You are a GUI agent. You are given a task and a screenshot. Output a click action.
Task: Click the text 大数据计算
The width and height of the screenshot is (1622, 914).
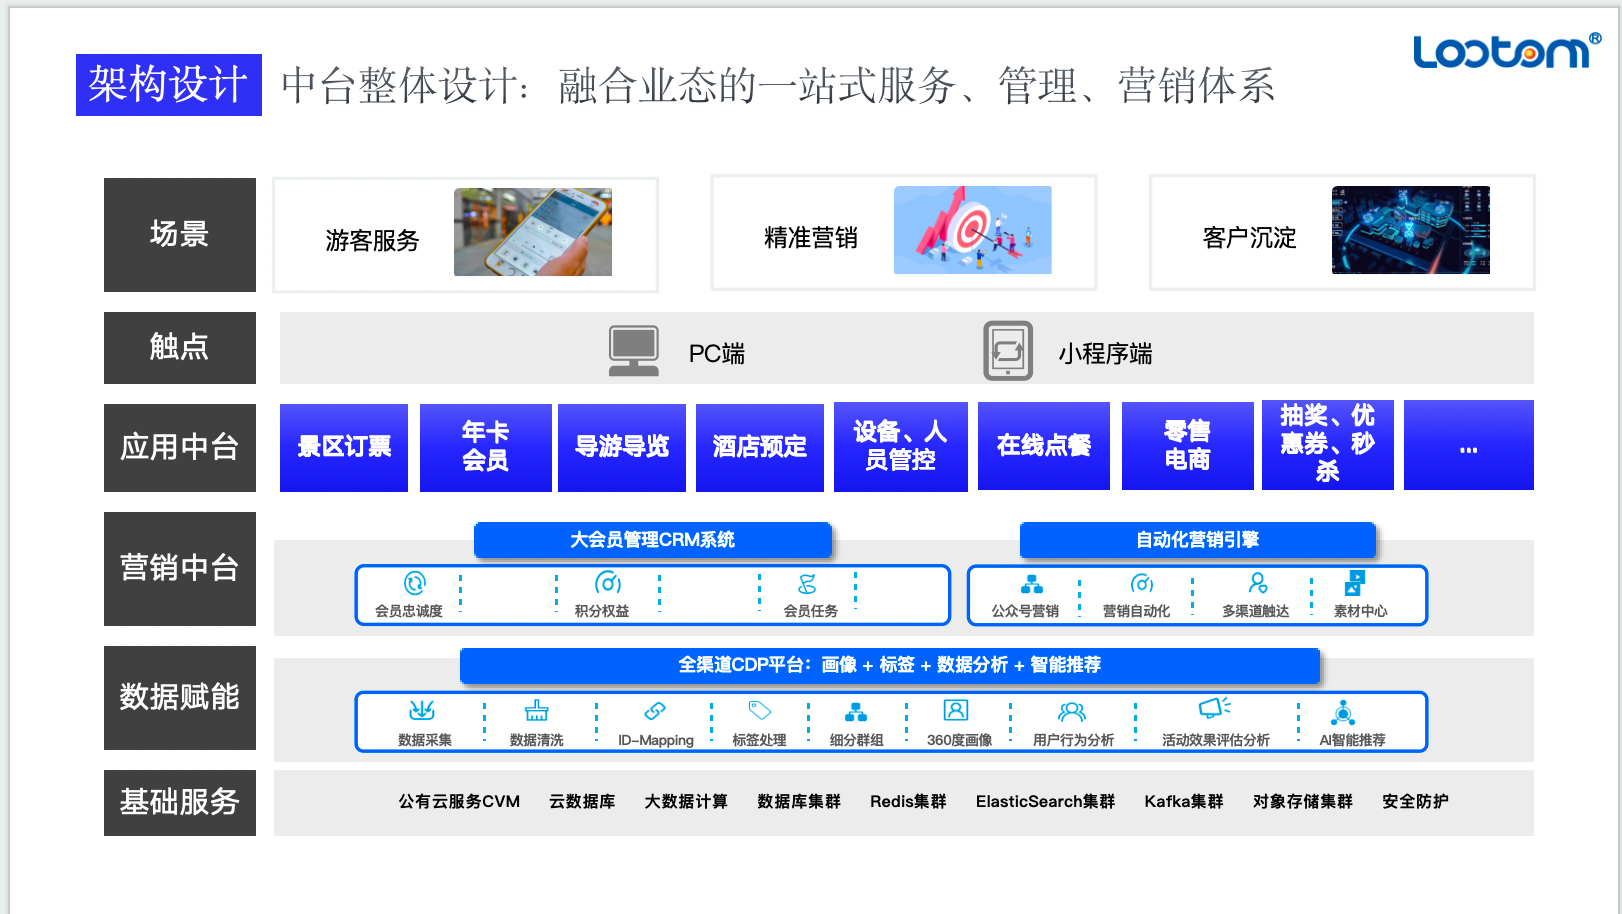(686, 802)
